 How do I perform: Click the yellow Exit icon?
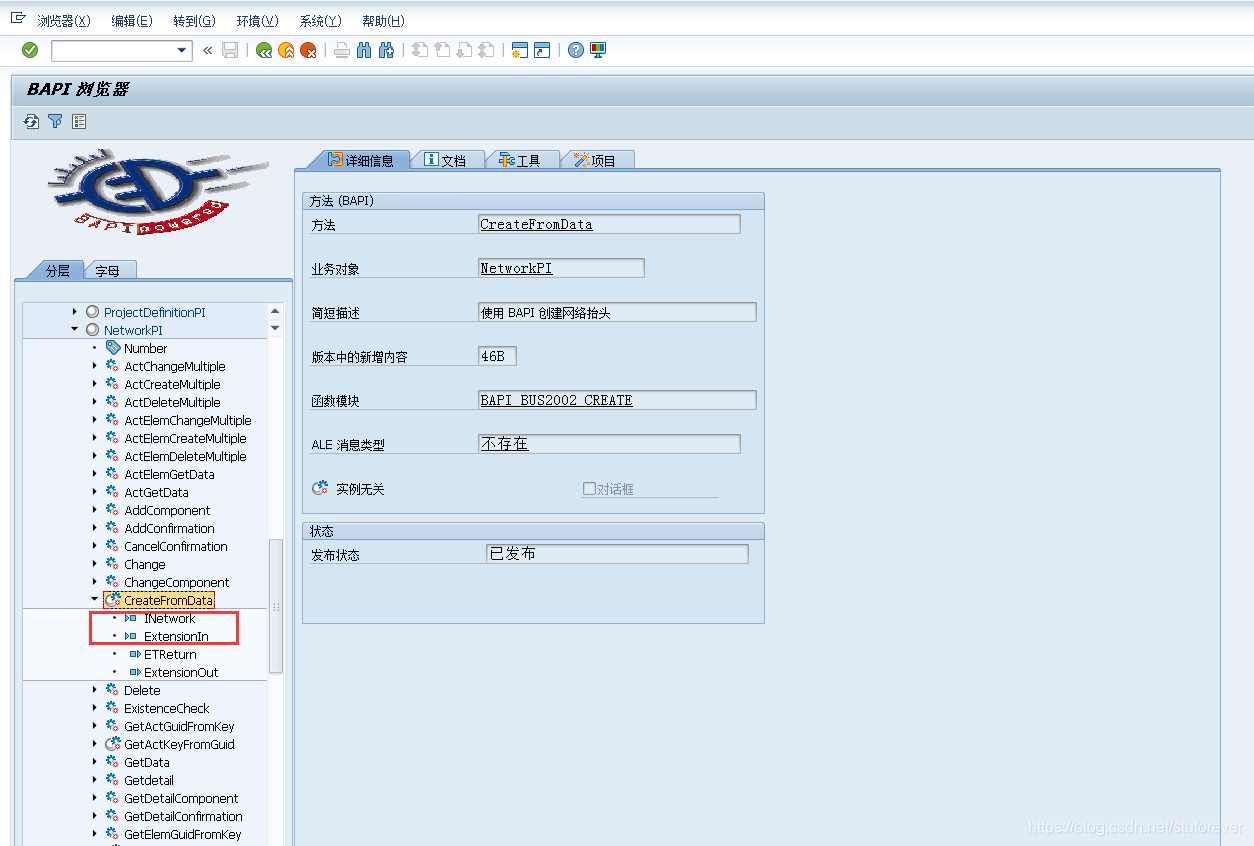coord(286,50)
